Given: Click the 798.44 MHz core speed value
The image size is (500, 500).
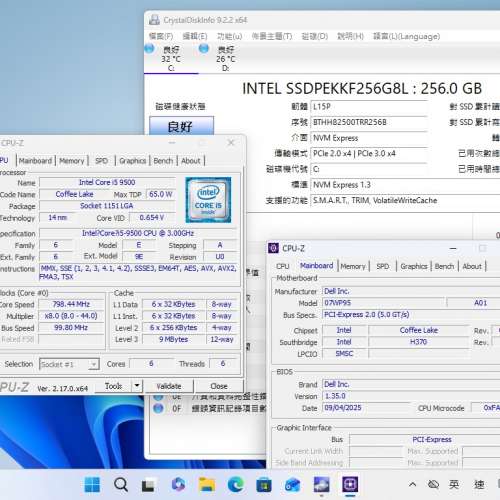Looking at the screenshot, I should click(71, 304).
